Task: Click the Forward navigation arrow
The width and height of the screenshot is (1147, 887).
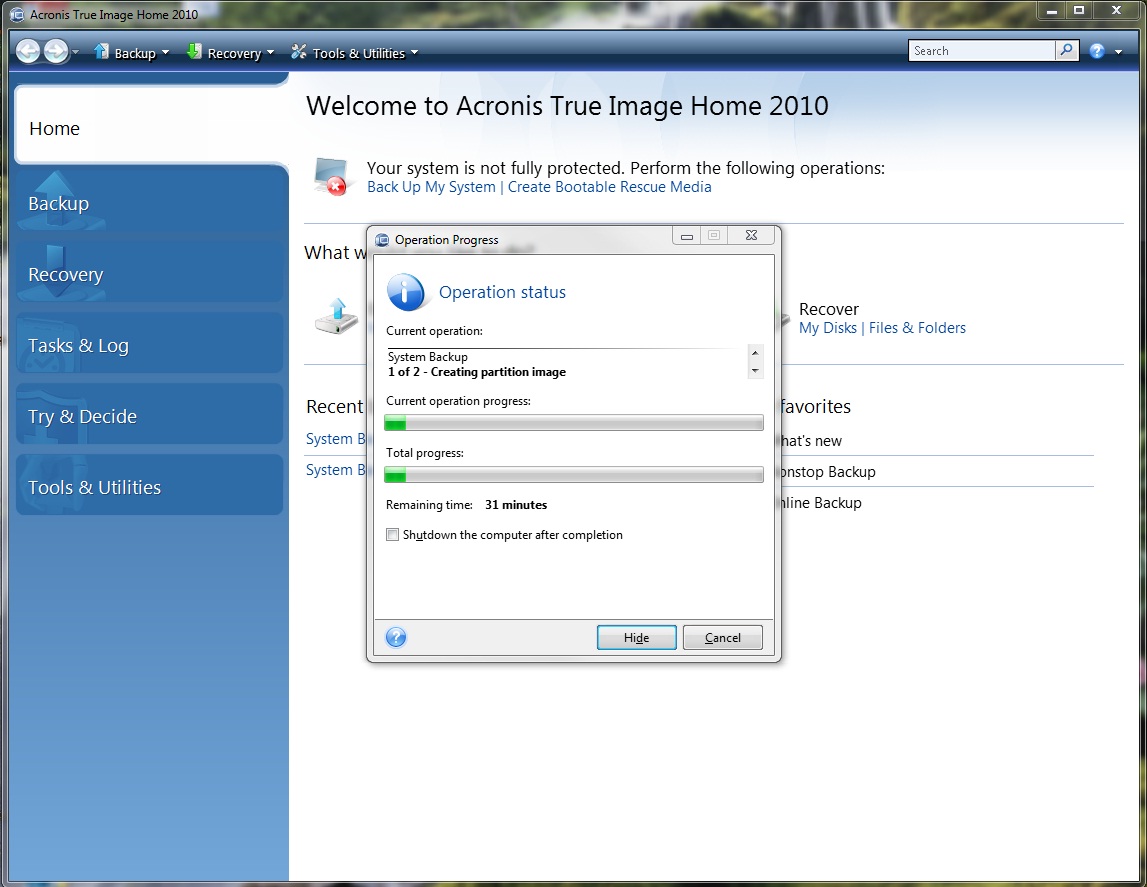Action: 56,51
